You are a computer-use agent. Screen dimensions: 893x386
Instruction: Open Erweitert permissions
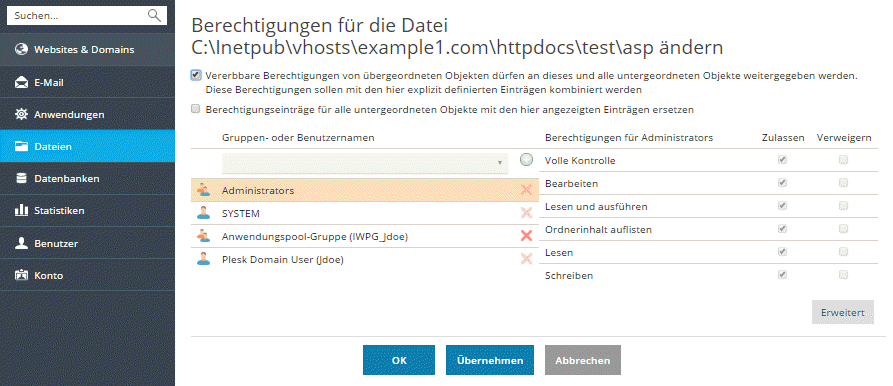843,313
